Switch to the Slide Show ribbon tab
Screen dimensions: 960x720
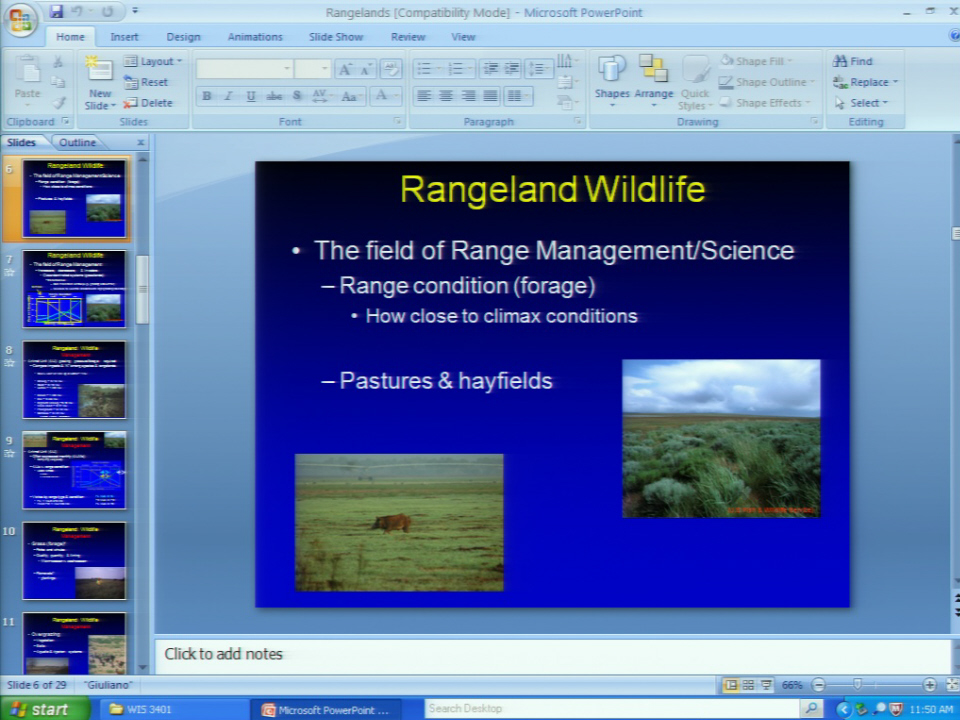click(336, 37)
